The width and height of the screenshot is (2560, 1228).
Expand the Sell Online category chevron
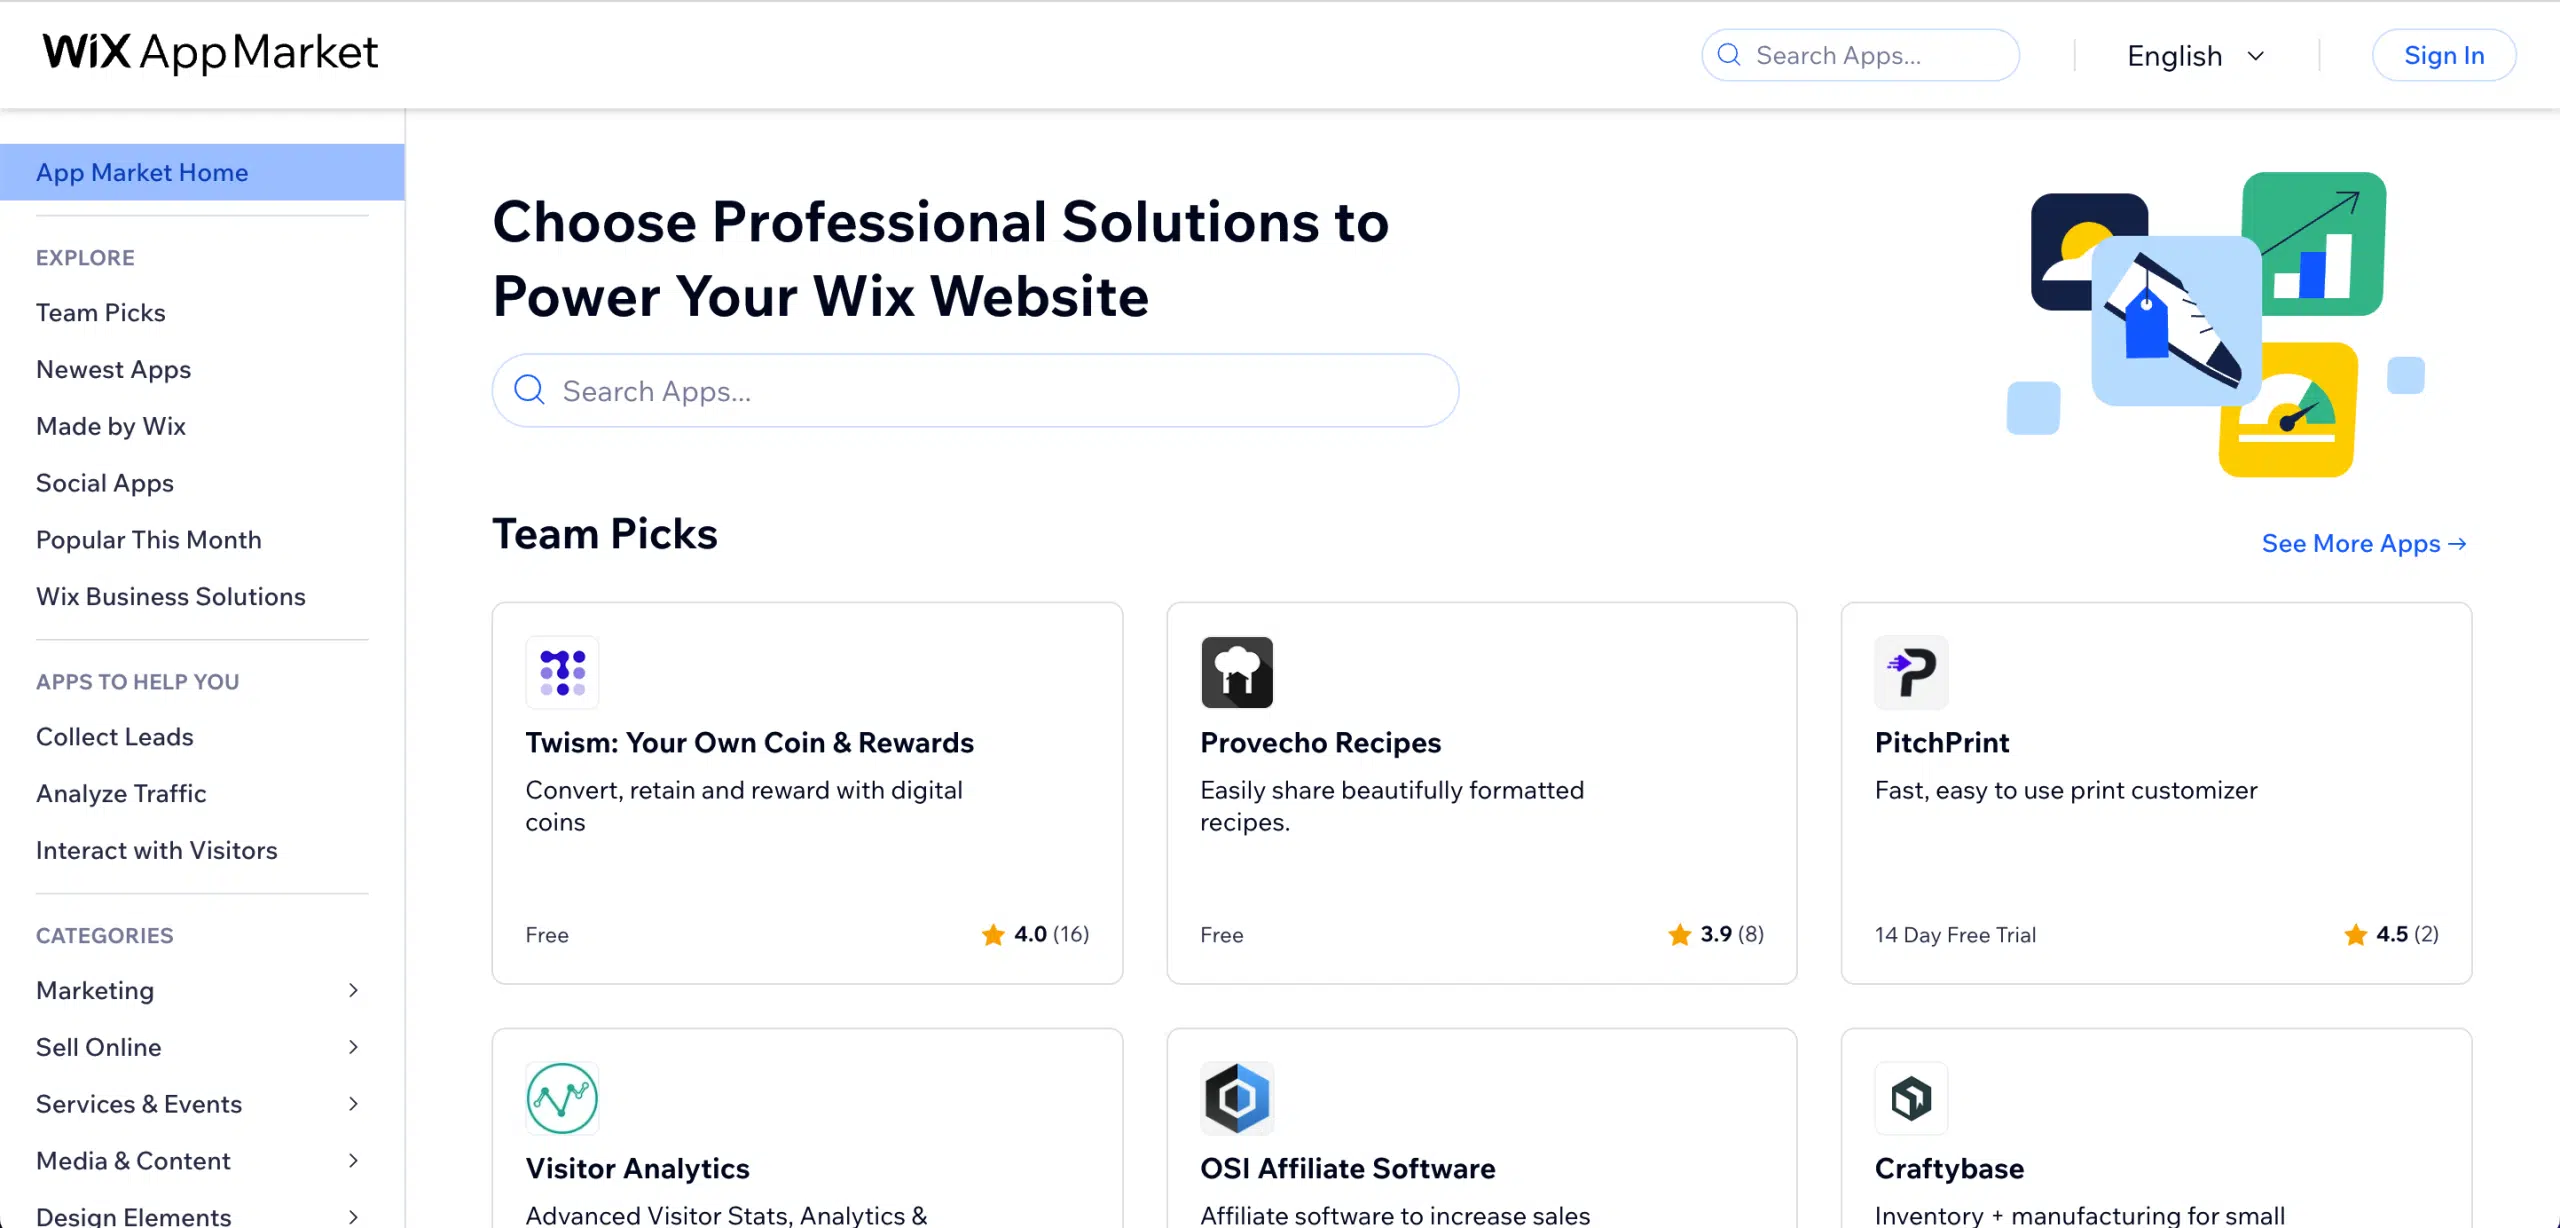pyautogui.click(x=353, y=1047)
